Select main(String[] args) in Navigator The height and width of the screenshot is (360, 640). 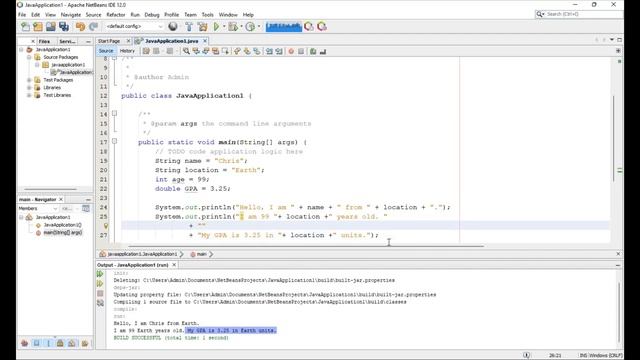(62, 233)
